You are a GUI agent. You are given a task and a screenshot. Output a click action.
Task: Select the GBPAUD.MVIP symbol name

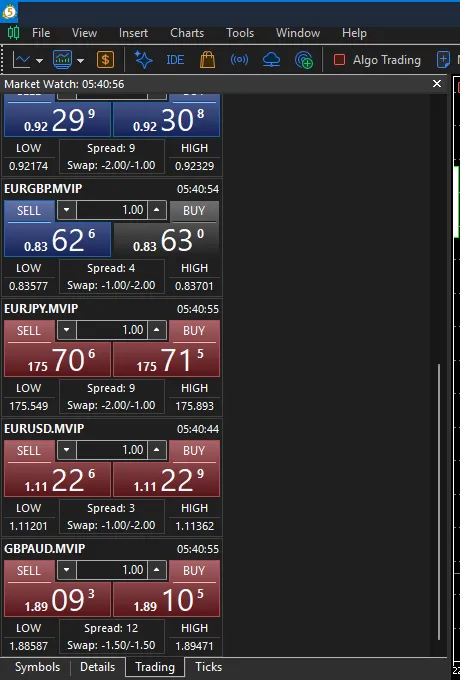(45, 549)
